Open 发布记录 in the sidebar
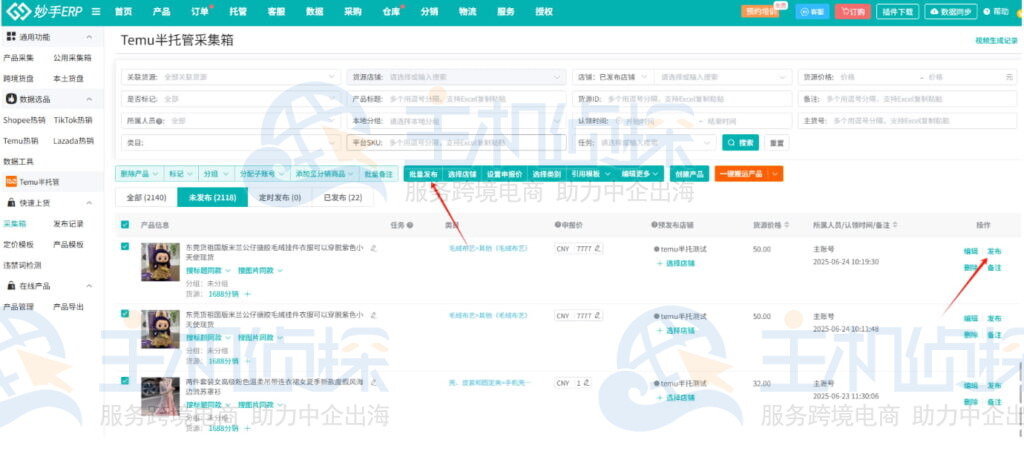The image size is (1024, 451). 69,224
